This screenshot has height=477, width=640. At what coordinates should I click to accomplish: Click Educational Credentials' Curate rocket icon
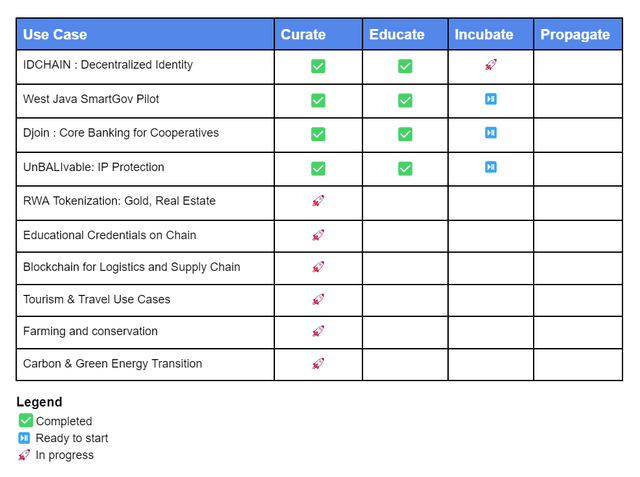[318, 235]
